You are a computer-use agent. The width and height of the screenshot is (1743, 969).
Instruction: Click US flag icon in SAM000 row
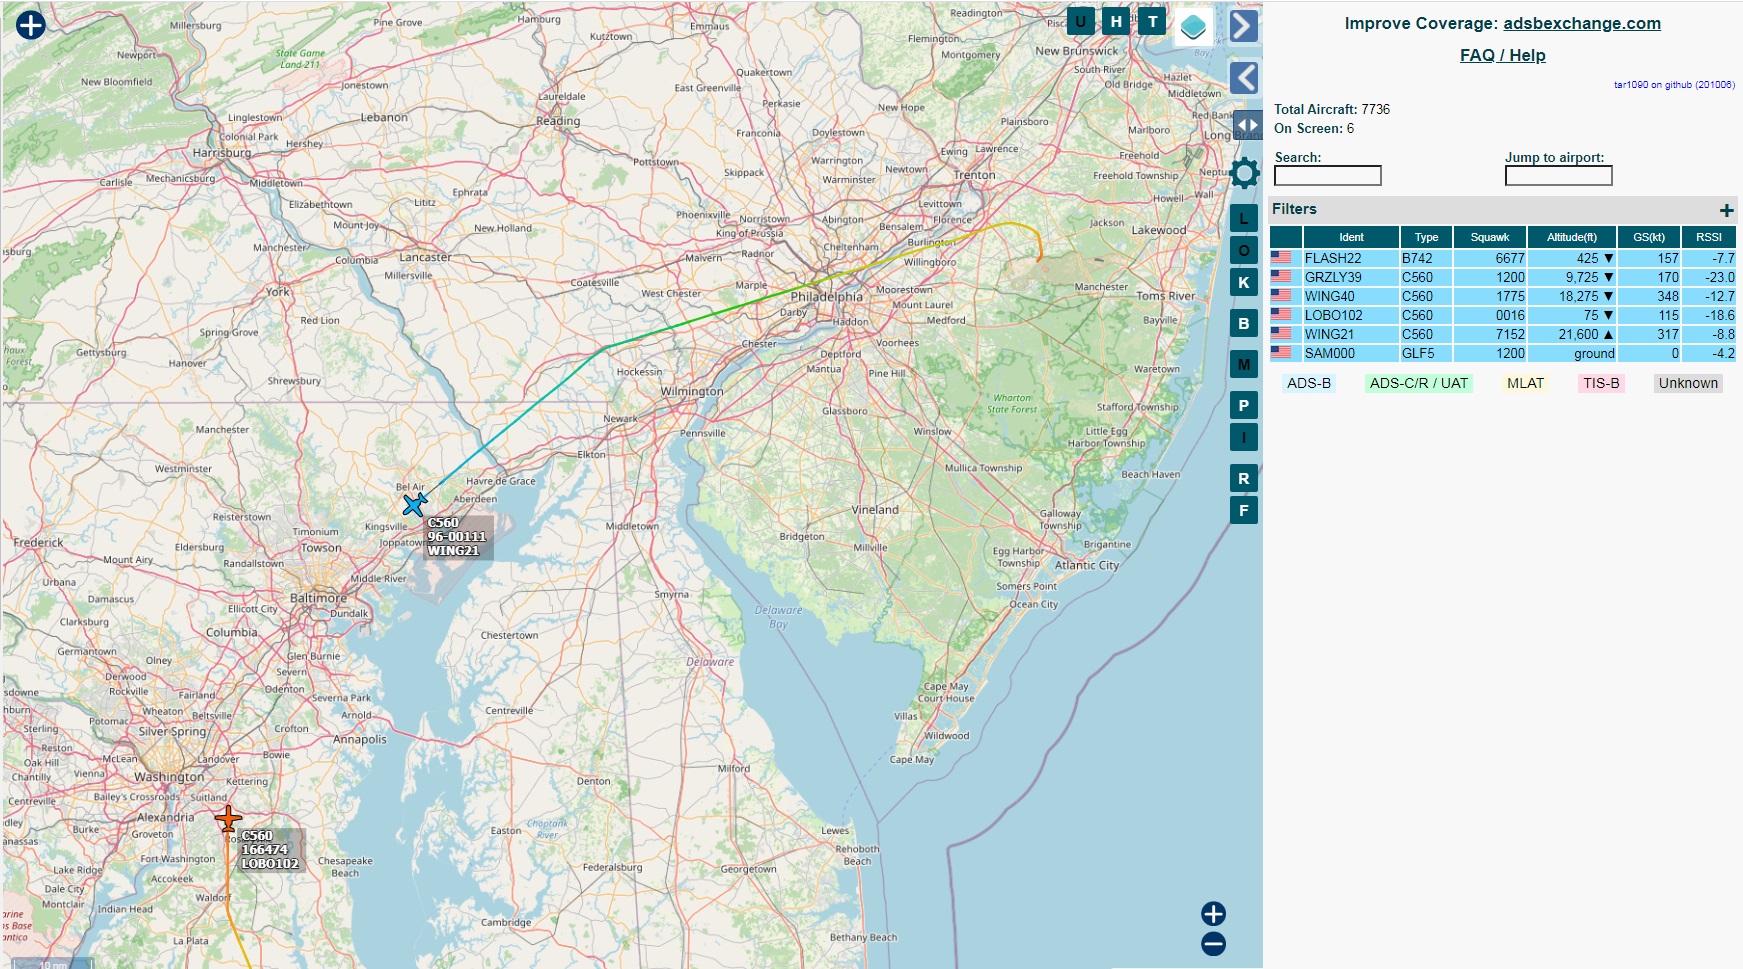tap(1281, 352)
